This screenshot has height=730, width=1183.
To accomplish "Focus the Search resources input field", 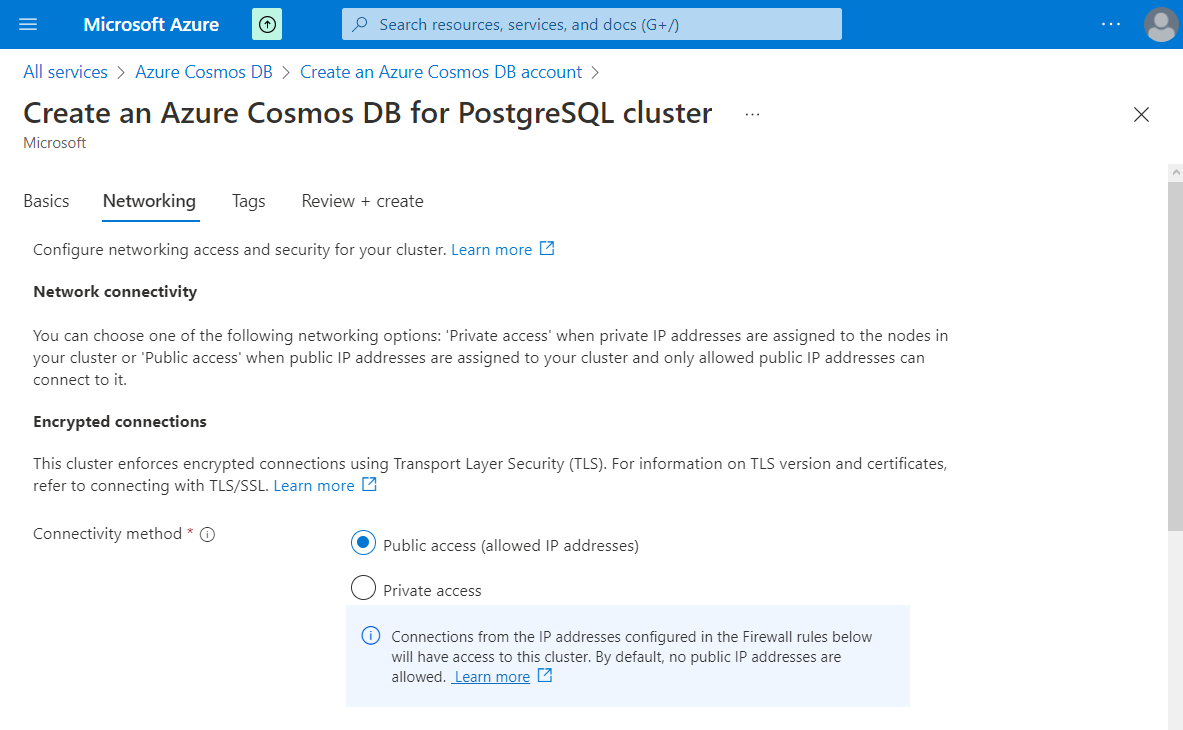I will click(592, 24).
